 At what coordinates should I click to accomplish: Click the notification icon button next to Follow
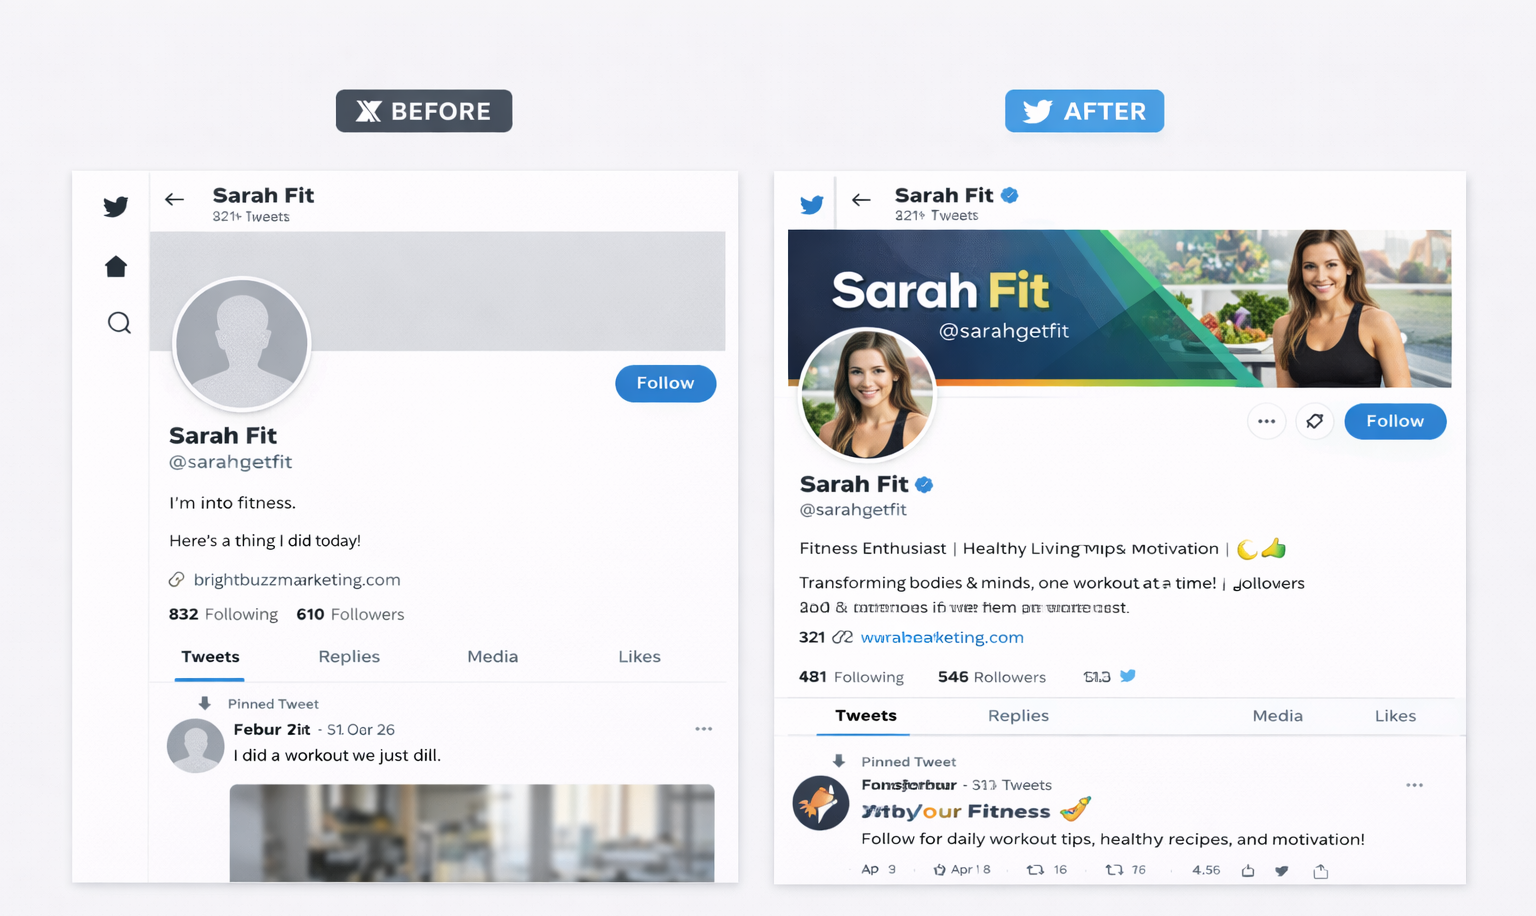(1315, 421)
